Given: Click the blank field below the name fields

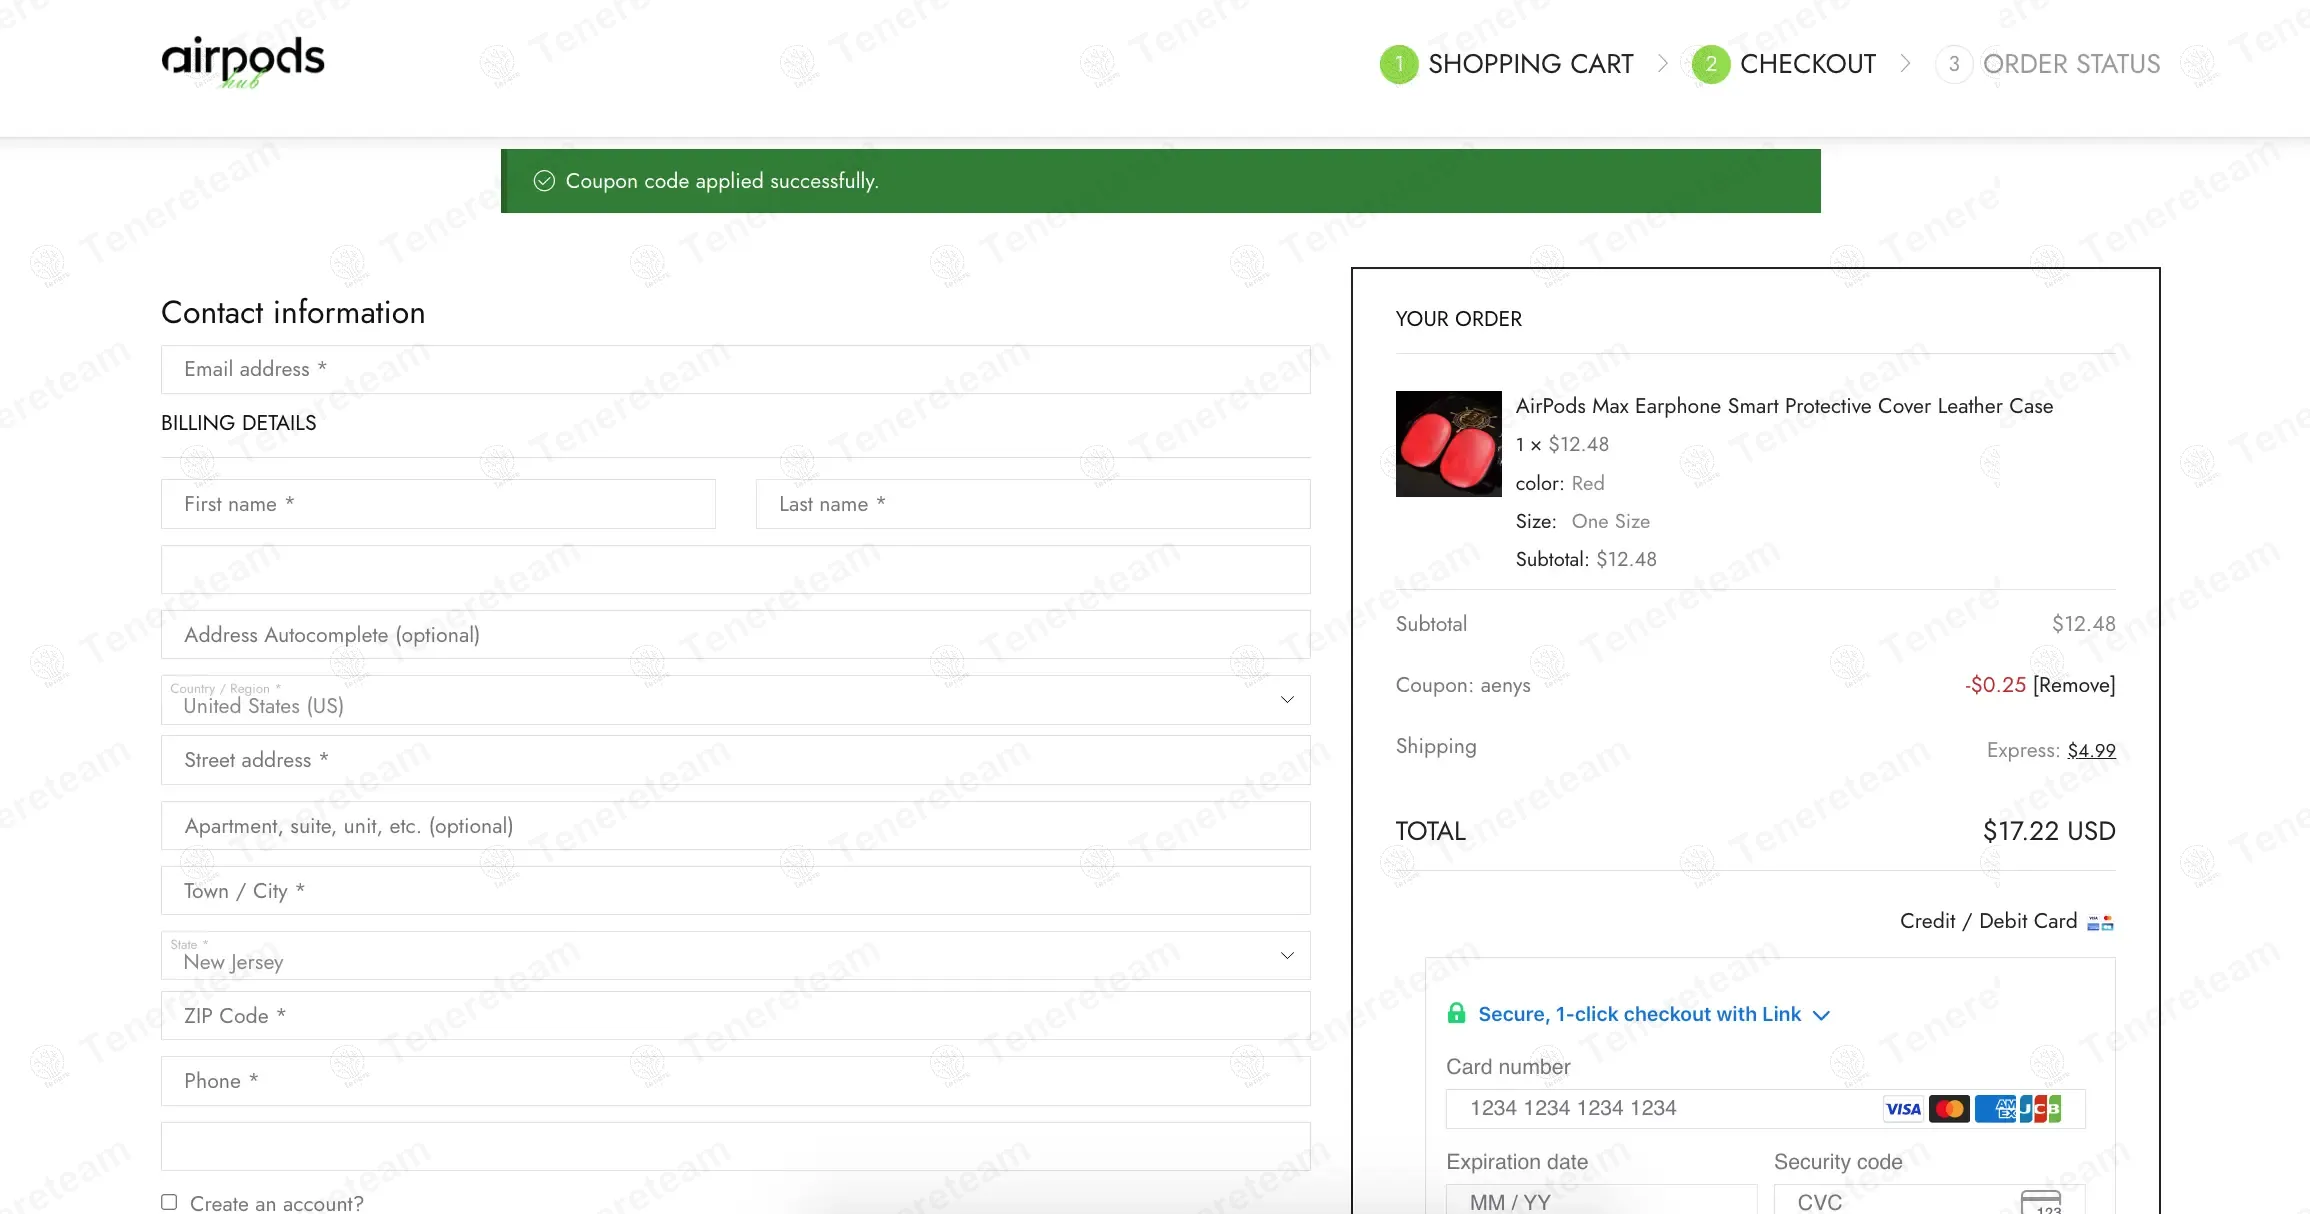Looking at the screenshot, I should tap(736, 570).
